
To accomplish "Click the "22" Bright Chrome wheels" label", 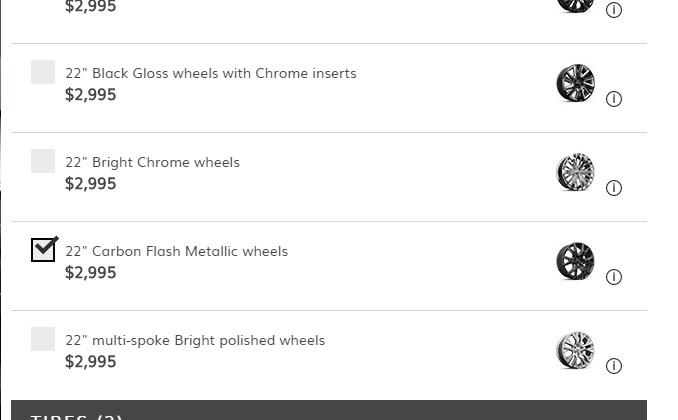I will tap(152, 162).
